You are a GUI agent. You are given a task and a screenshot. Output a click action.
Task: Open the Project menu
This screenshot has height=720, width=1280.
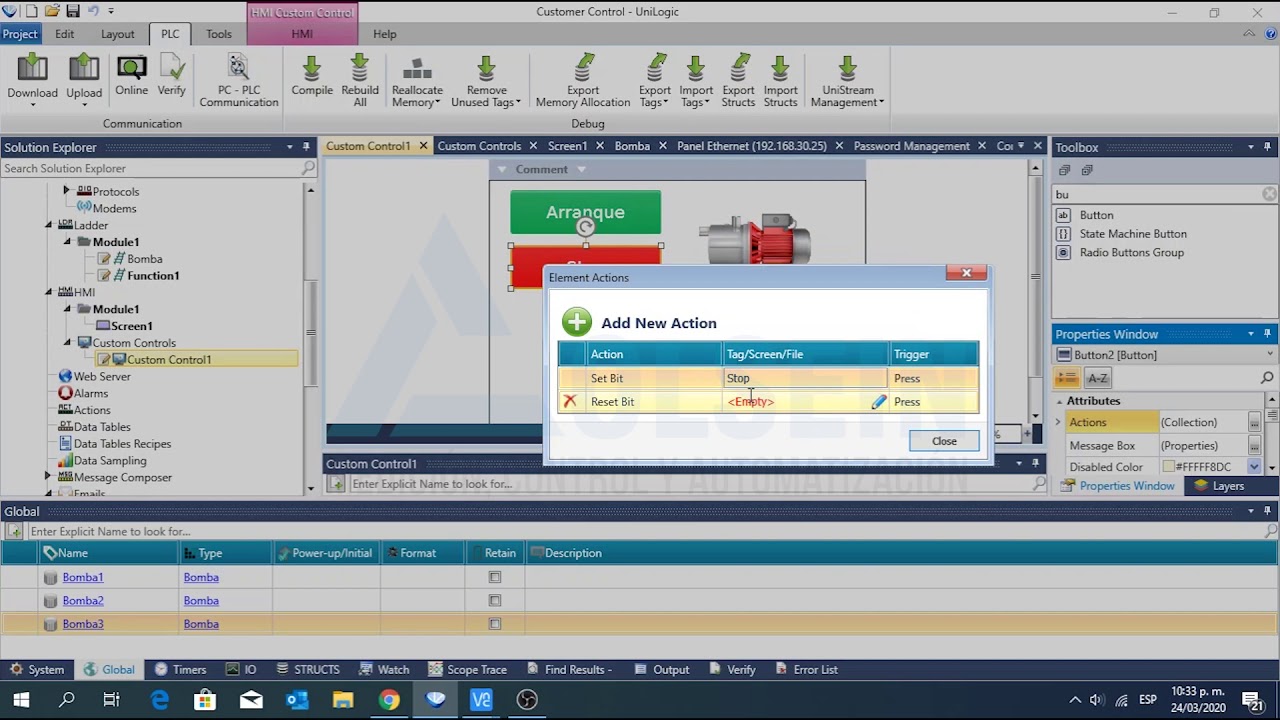click(x=19, y=34)
